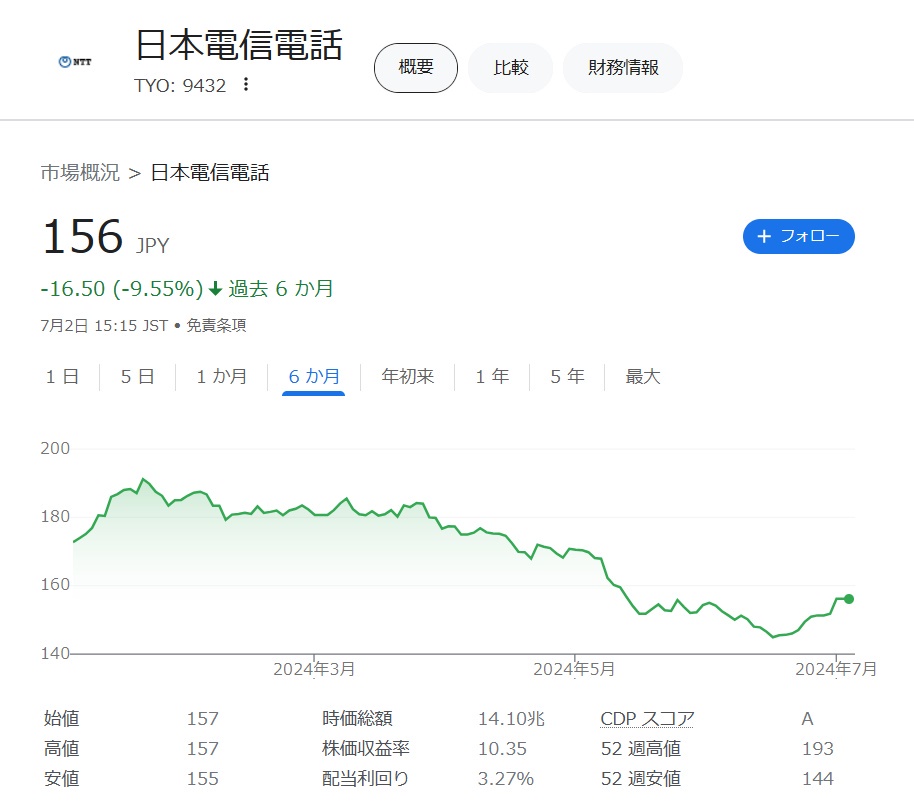Click the 193 52-week high value
The height and width of the screenshot is (808, 914).
click(x=818, y=749)
